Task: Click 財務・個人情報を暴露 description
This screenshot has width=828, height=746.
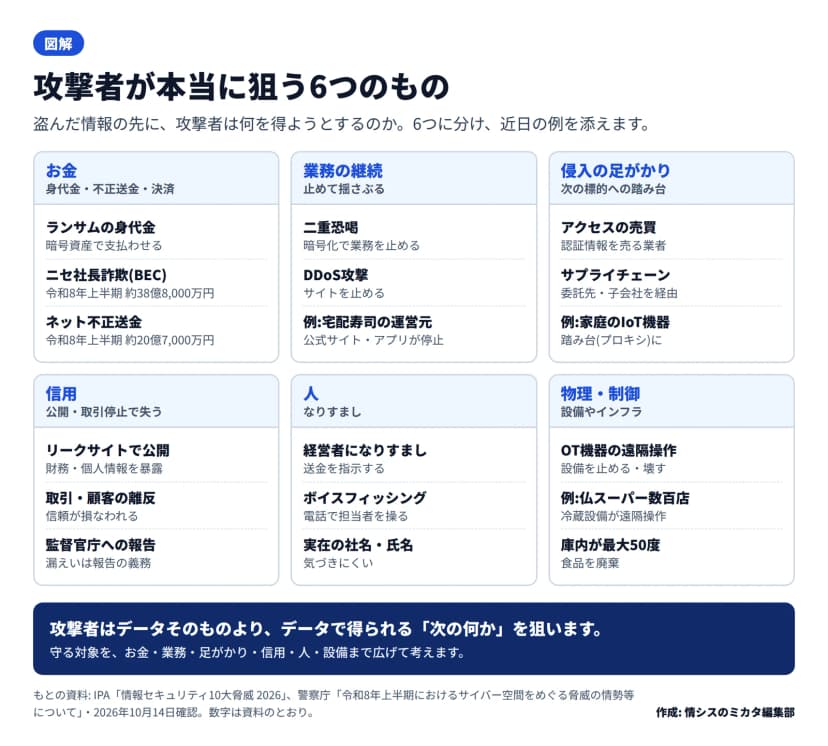Action: pyautogui.click(x=104, y=468)
